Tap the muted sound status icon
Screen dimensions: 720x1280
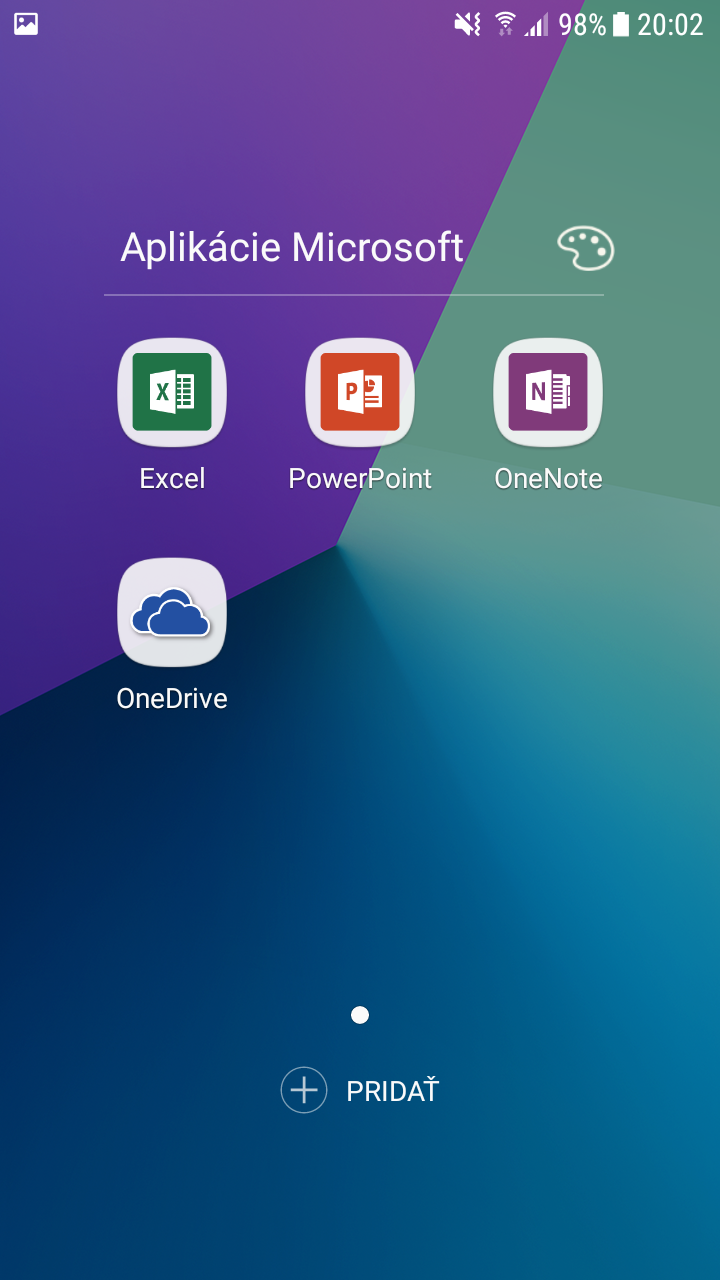coord(468,24)
